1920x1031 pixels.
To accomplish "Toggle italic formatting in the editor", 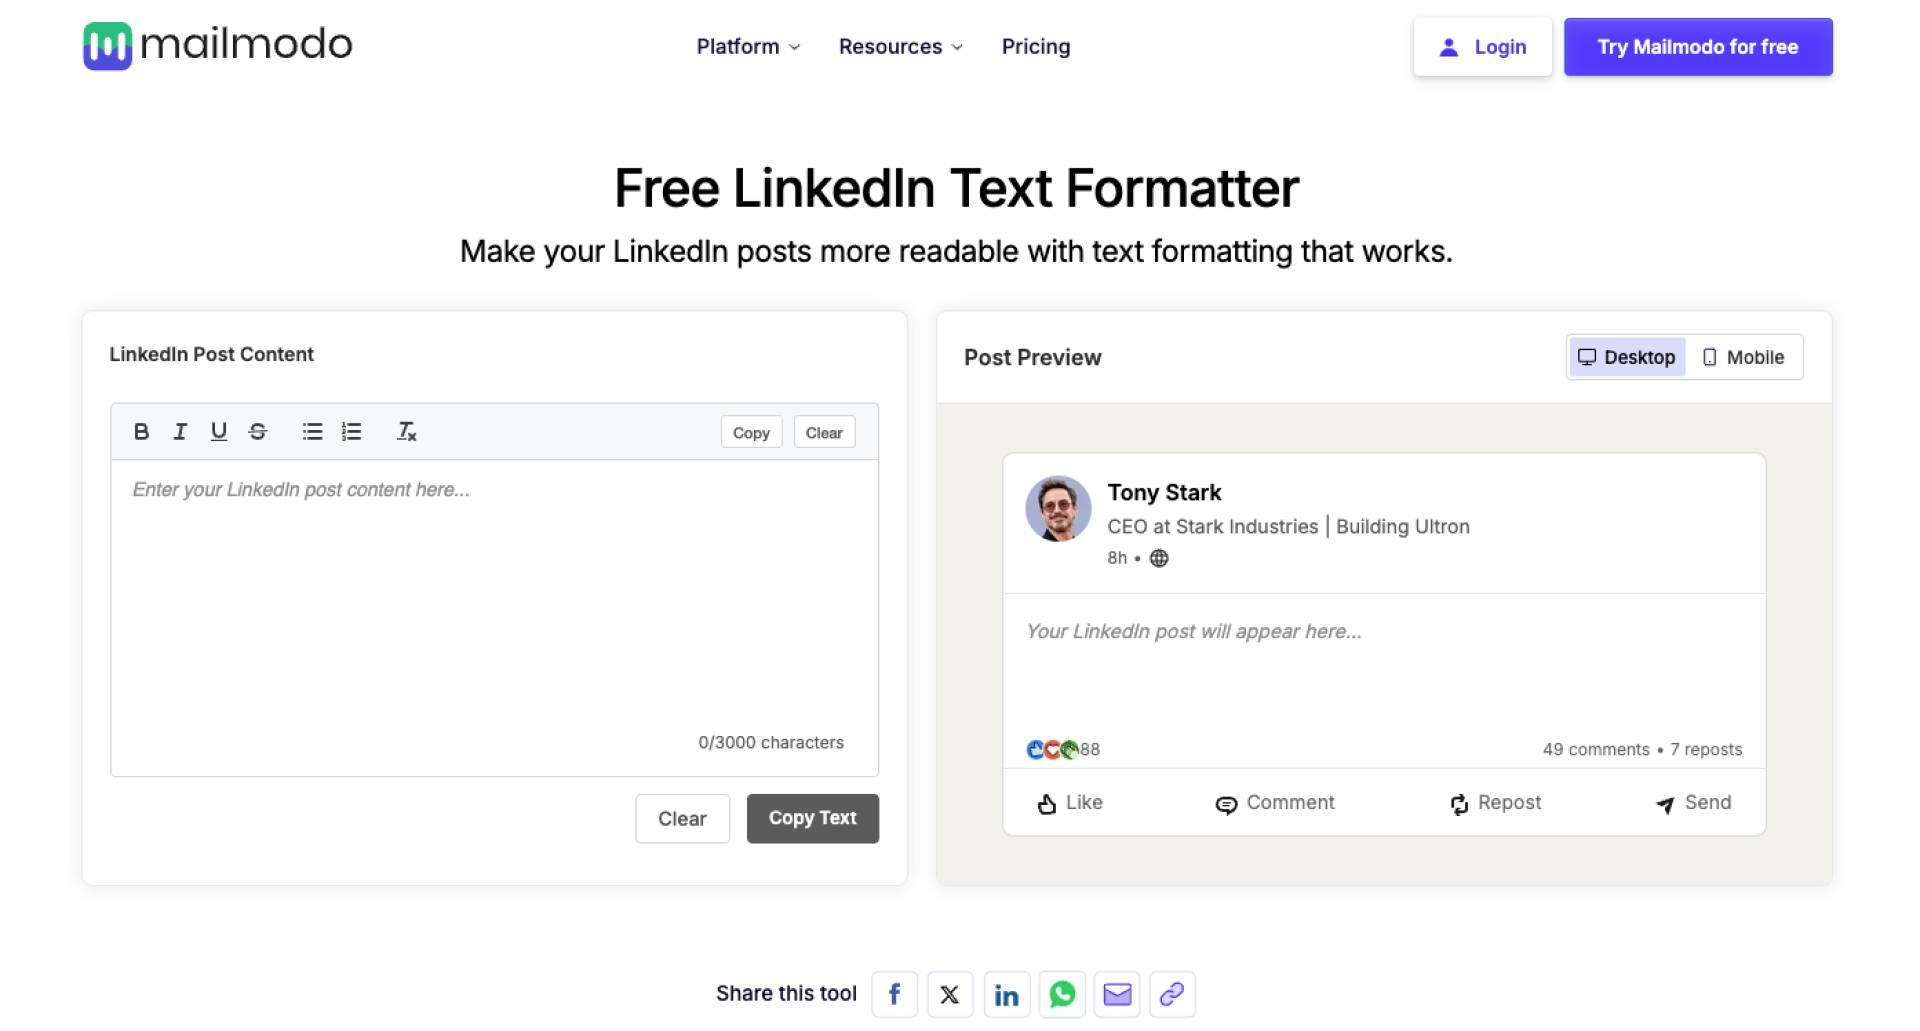I will tap(180, 431).
